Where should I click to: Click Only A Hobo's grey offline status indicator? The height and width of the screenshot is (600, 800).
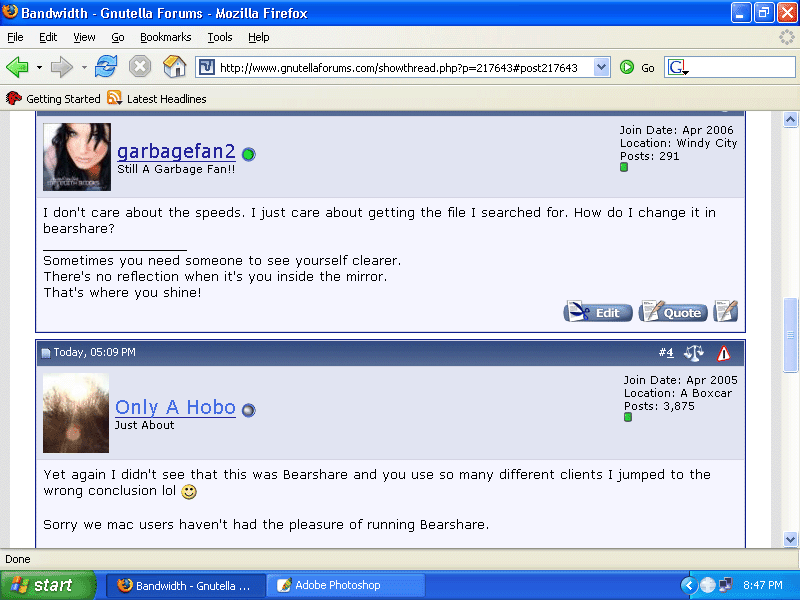248,410
